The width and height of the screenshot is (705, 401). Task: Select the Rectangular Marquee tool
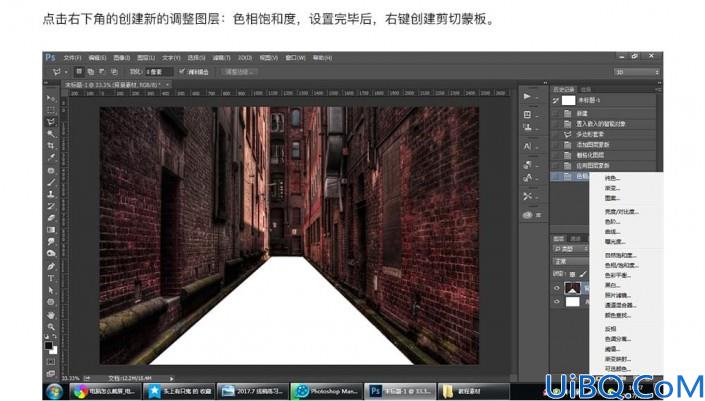(51, 110)
